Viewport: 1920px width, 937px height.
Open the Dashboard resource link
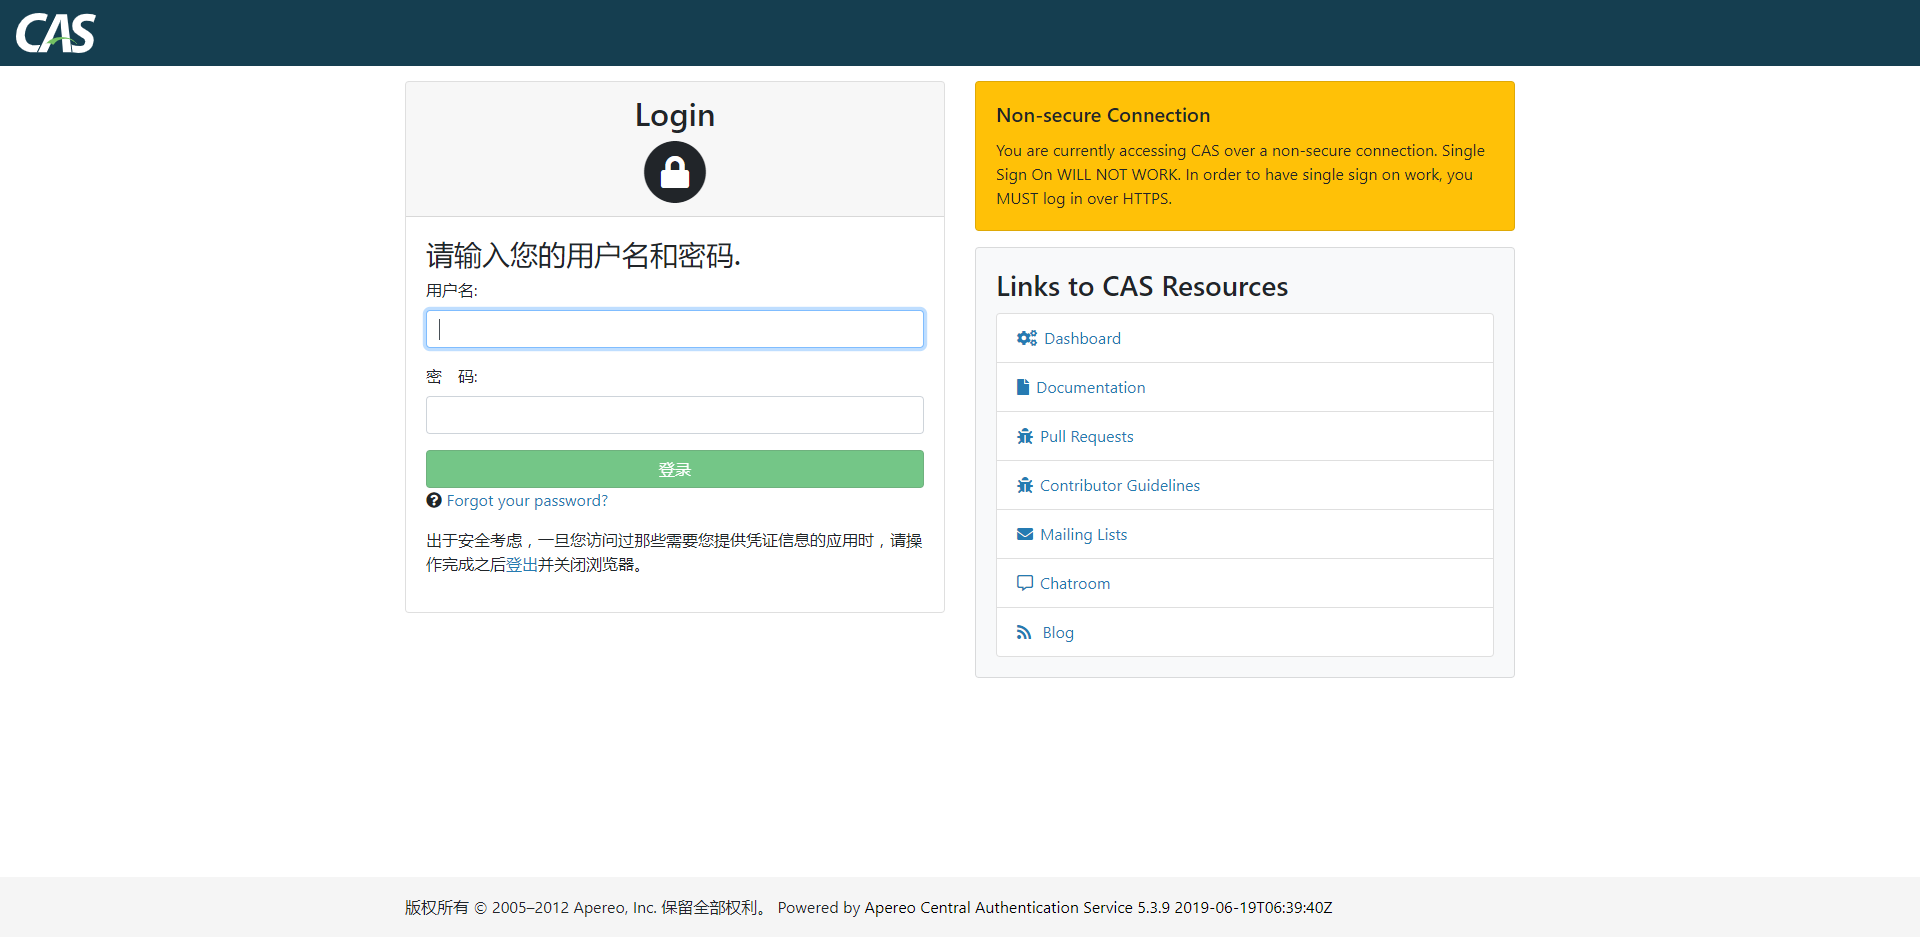[1081, 338]
